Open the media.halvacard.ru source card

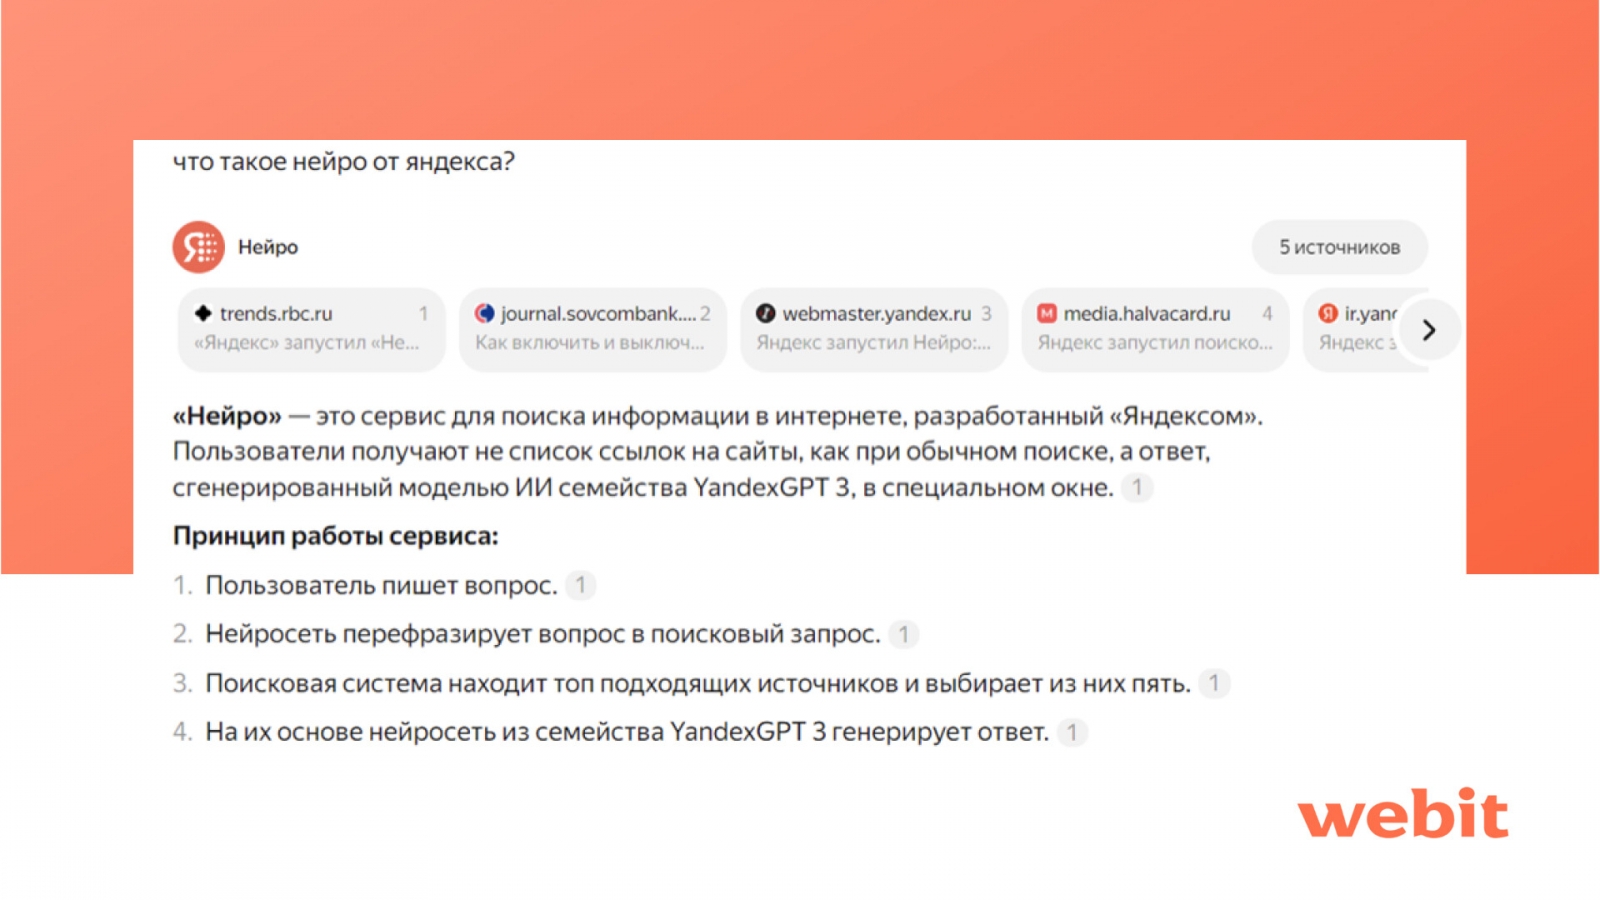pyautogui.click(x=1155, y=329)
